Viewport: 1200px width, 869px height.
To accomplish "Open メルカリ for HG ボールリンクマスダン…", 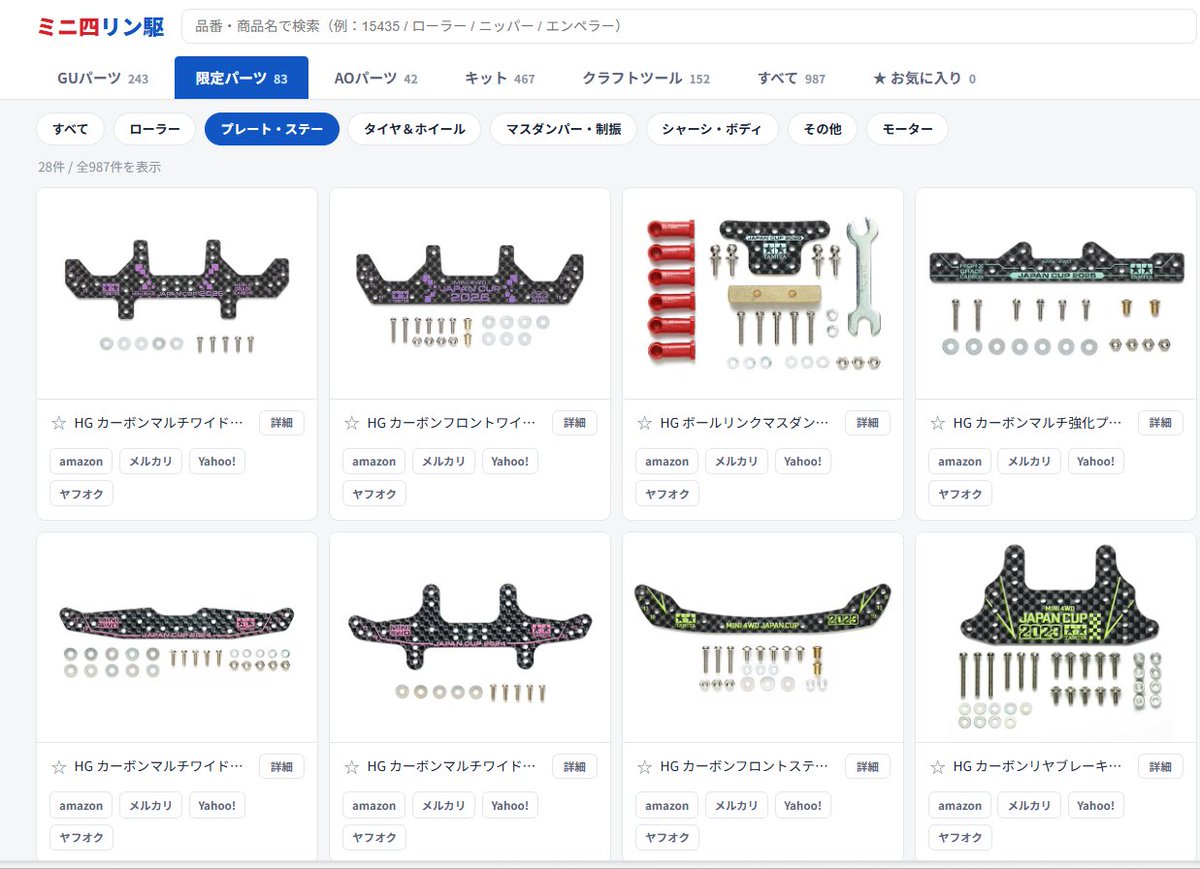I will tap(737, 461).
